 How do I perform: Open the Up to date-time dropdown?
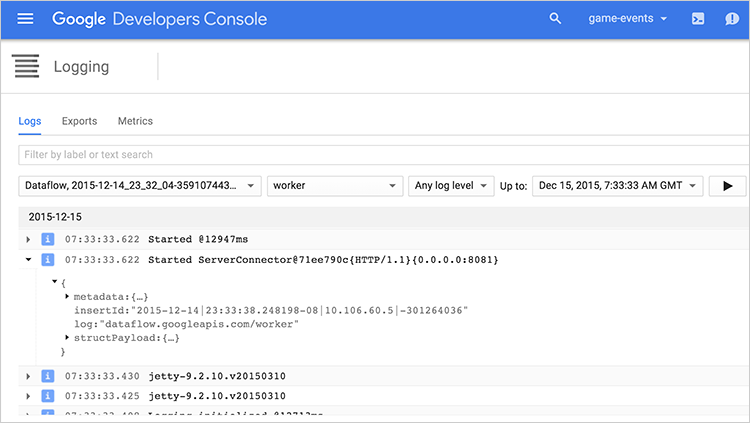click(x=618, y=186)
